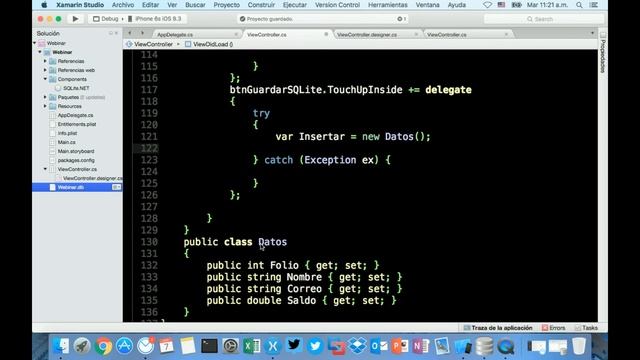Click the options button on Webinar.db row
Viewport: 640px width, 360px height.
[x=116, y=187]
